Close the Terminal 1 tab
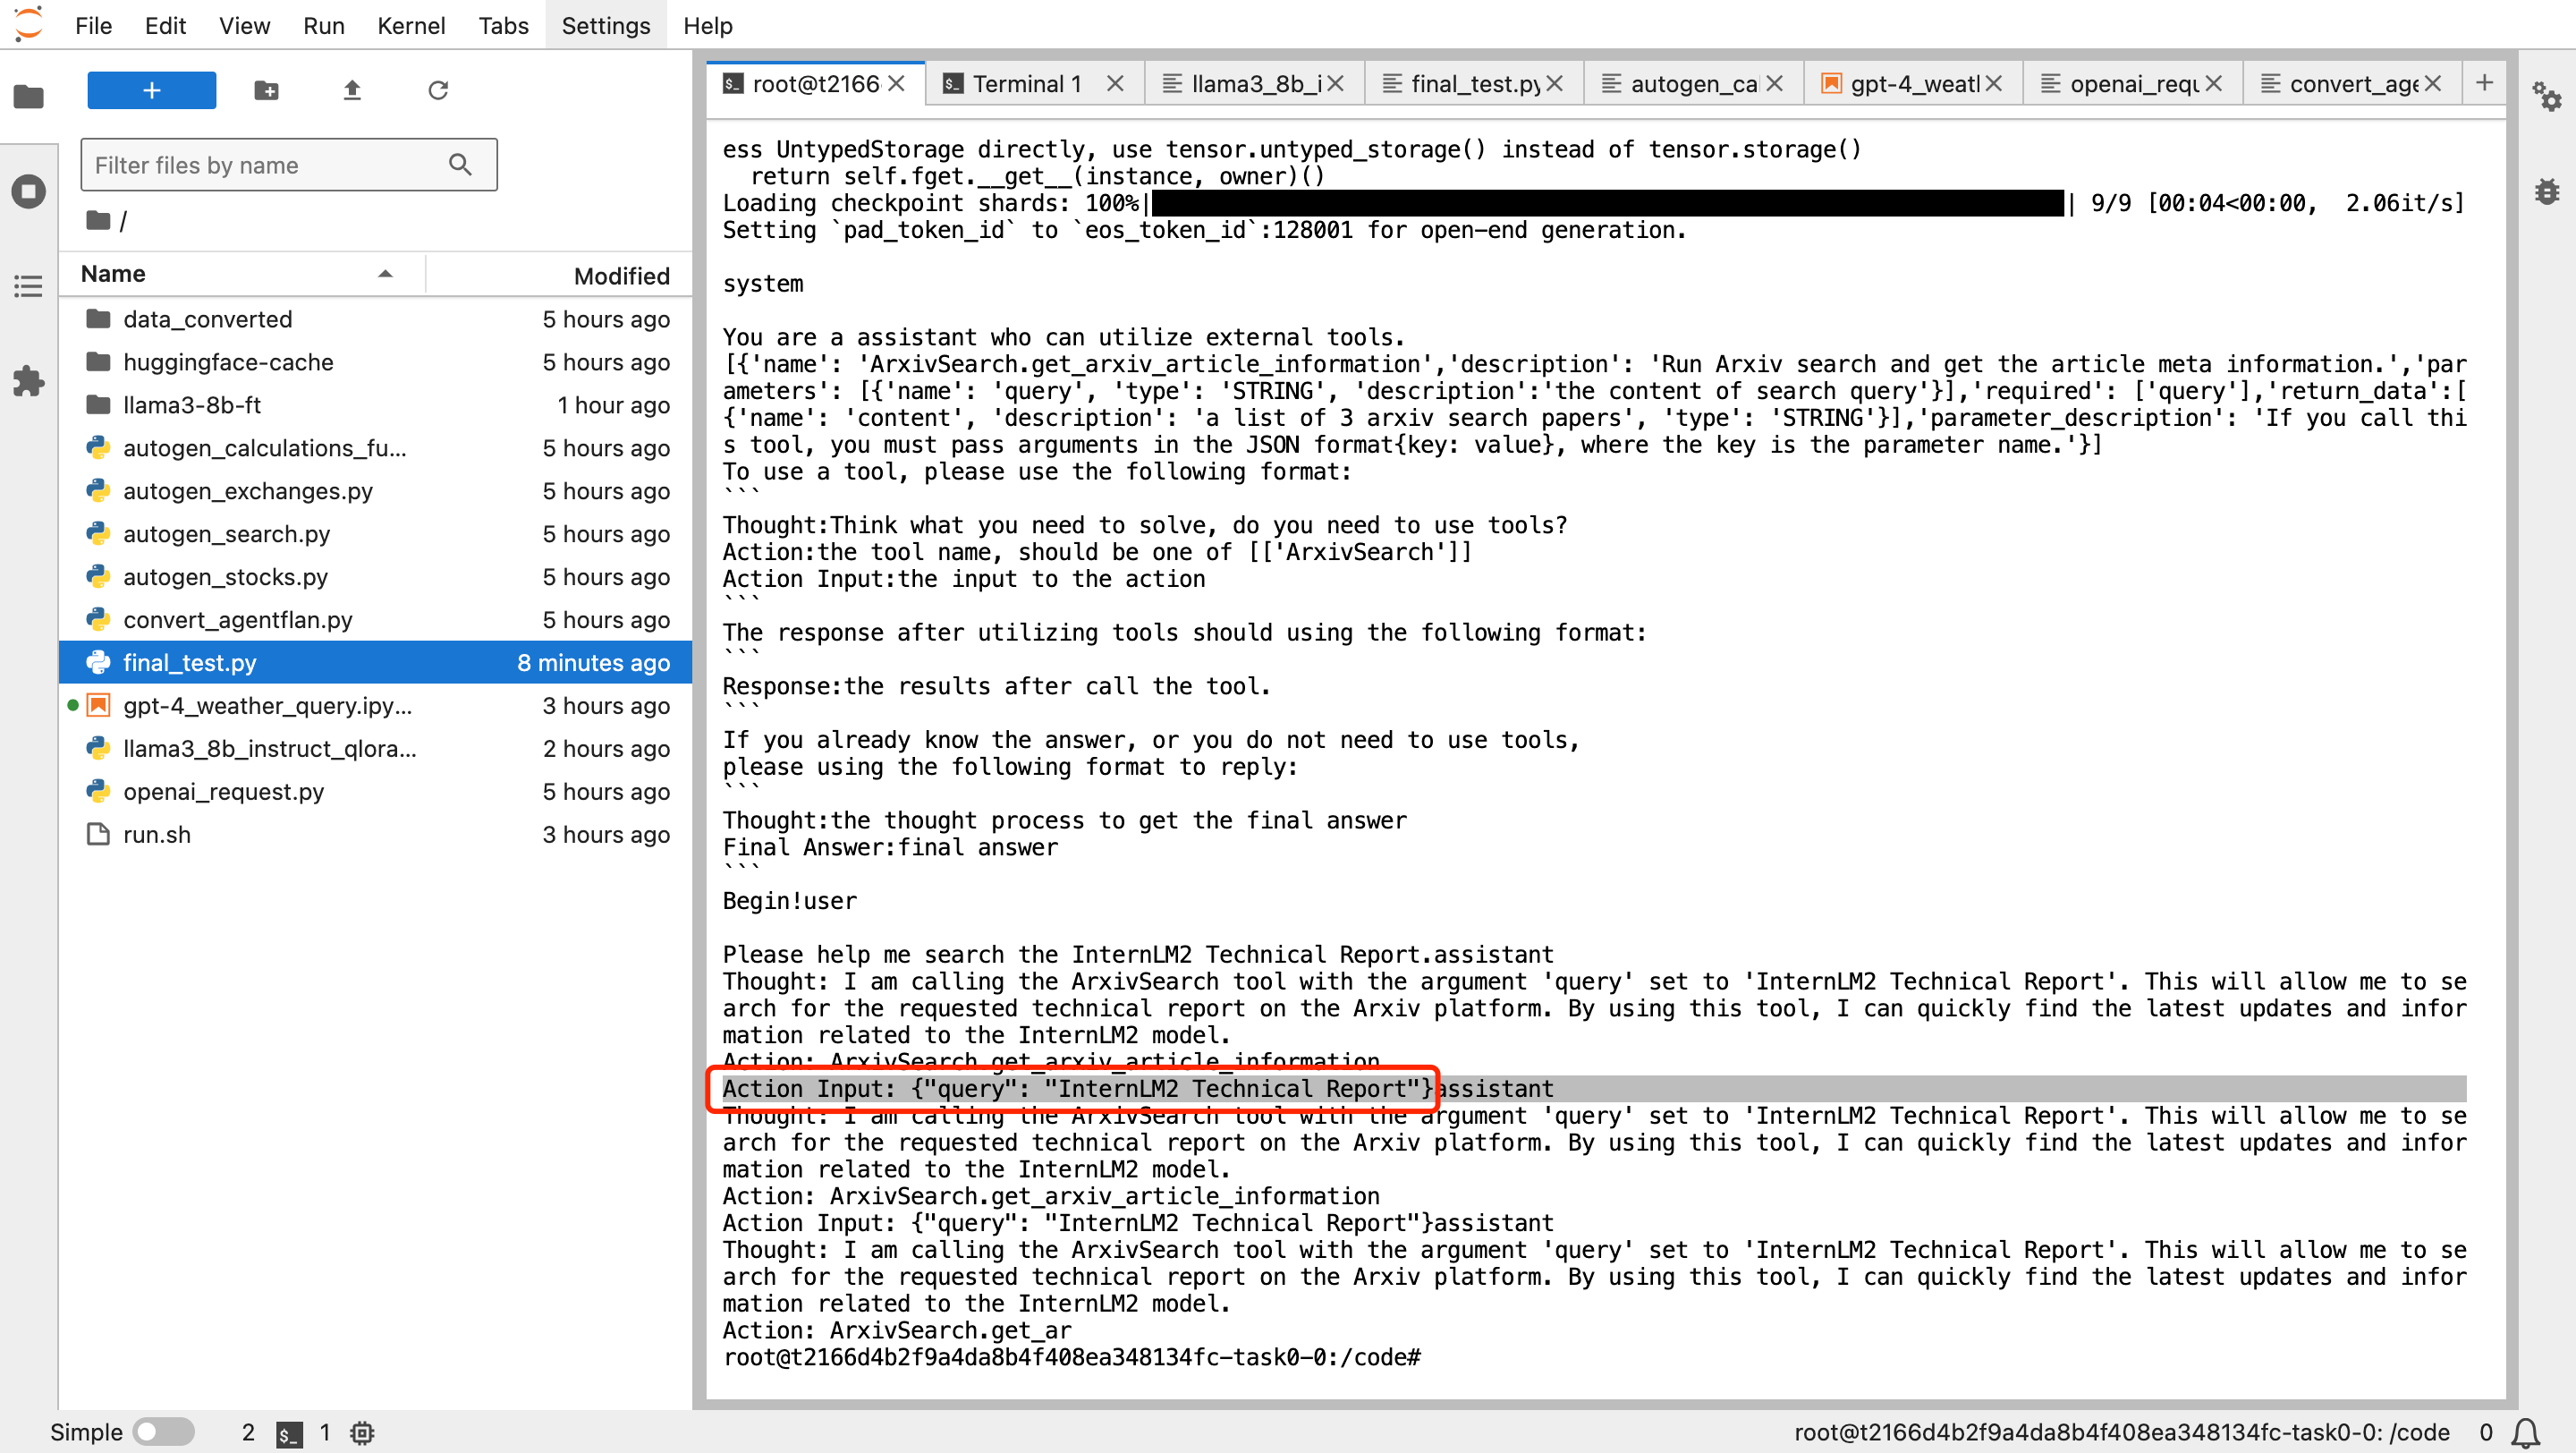The image size is (2576, 1453). pyautogui.click(x=1115, y=84)
